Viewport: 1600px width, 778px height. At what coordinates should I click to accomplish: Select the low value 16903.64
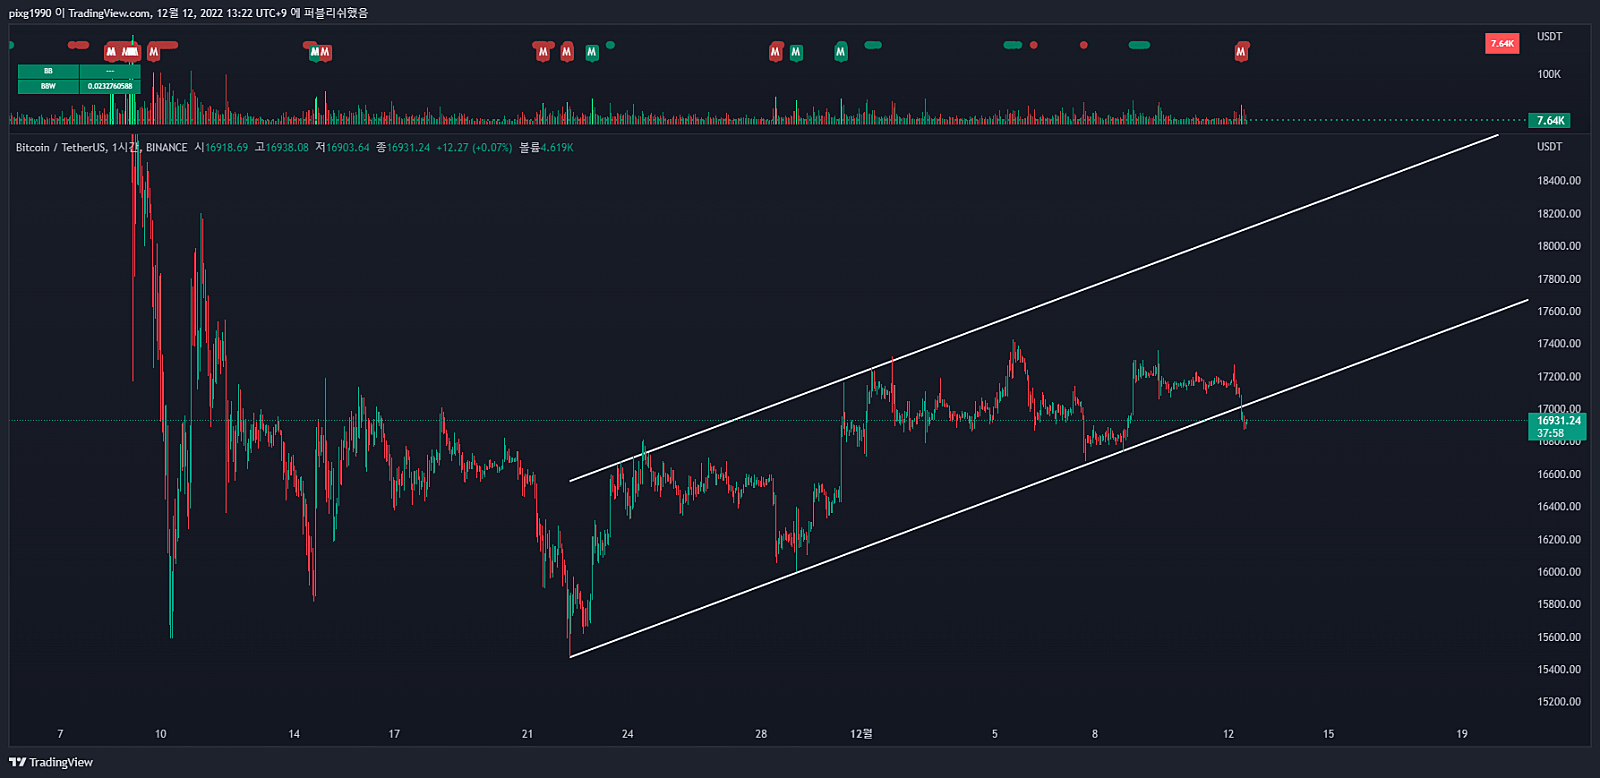pyautogui.click(x=348, y=147)
